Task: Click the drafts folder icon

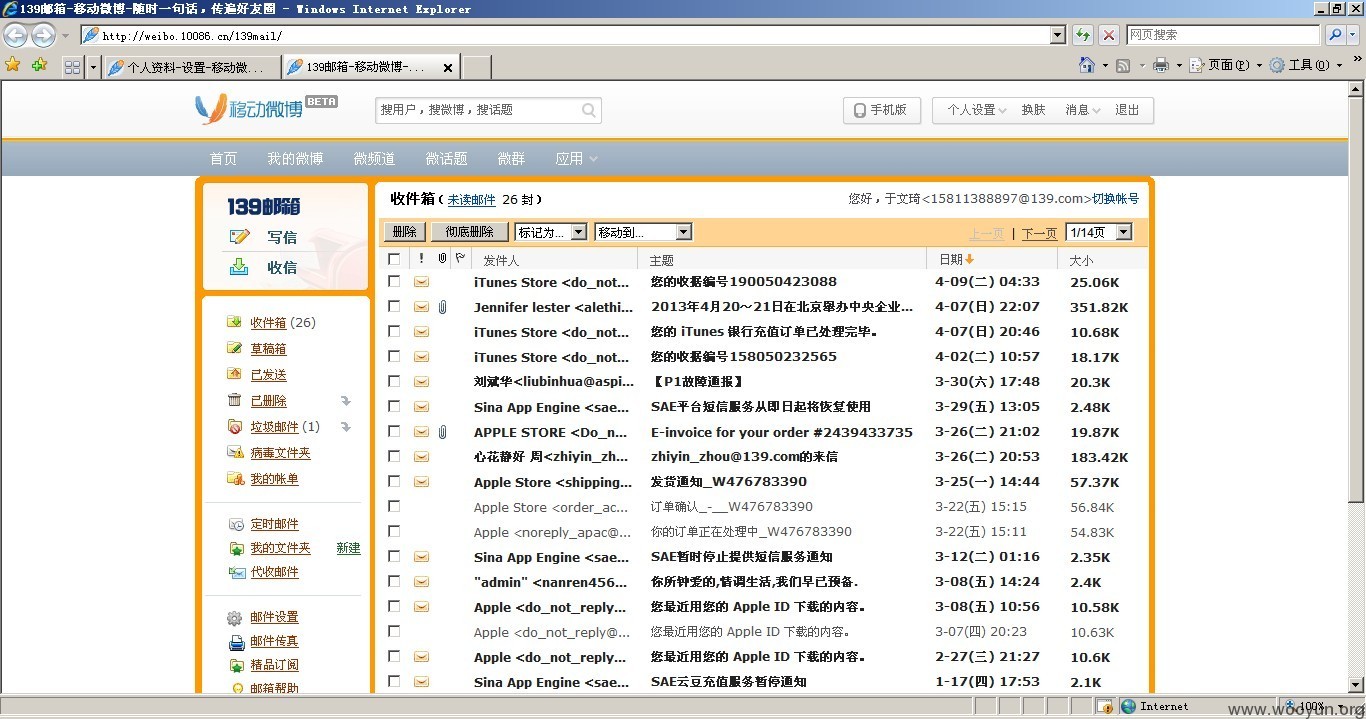Action: click(234, 348)
